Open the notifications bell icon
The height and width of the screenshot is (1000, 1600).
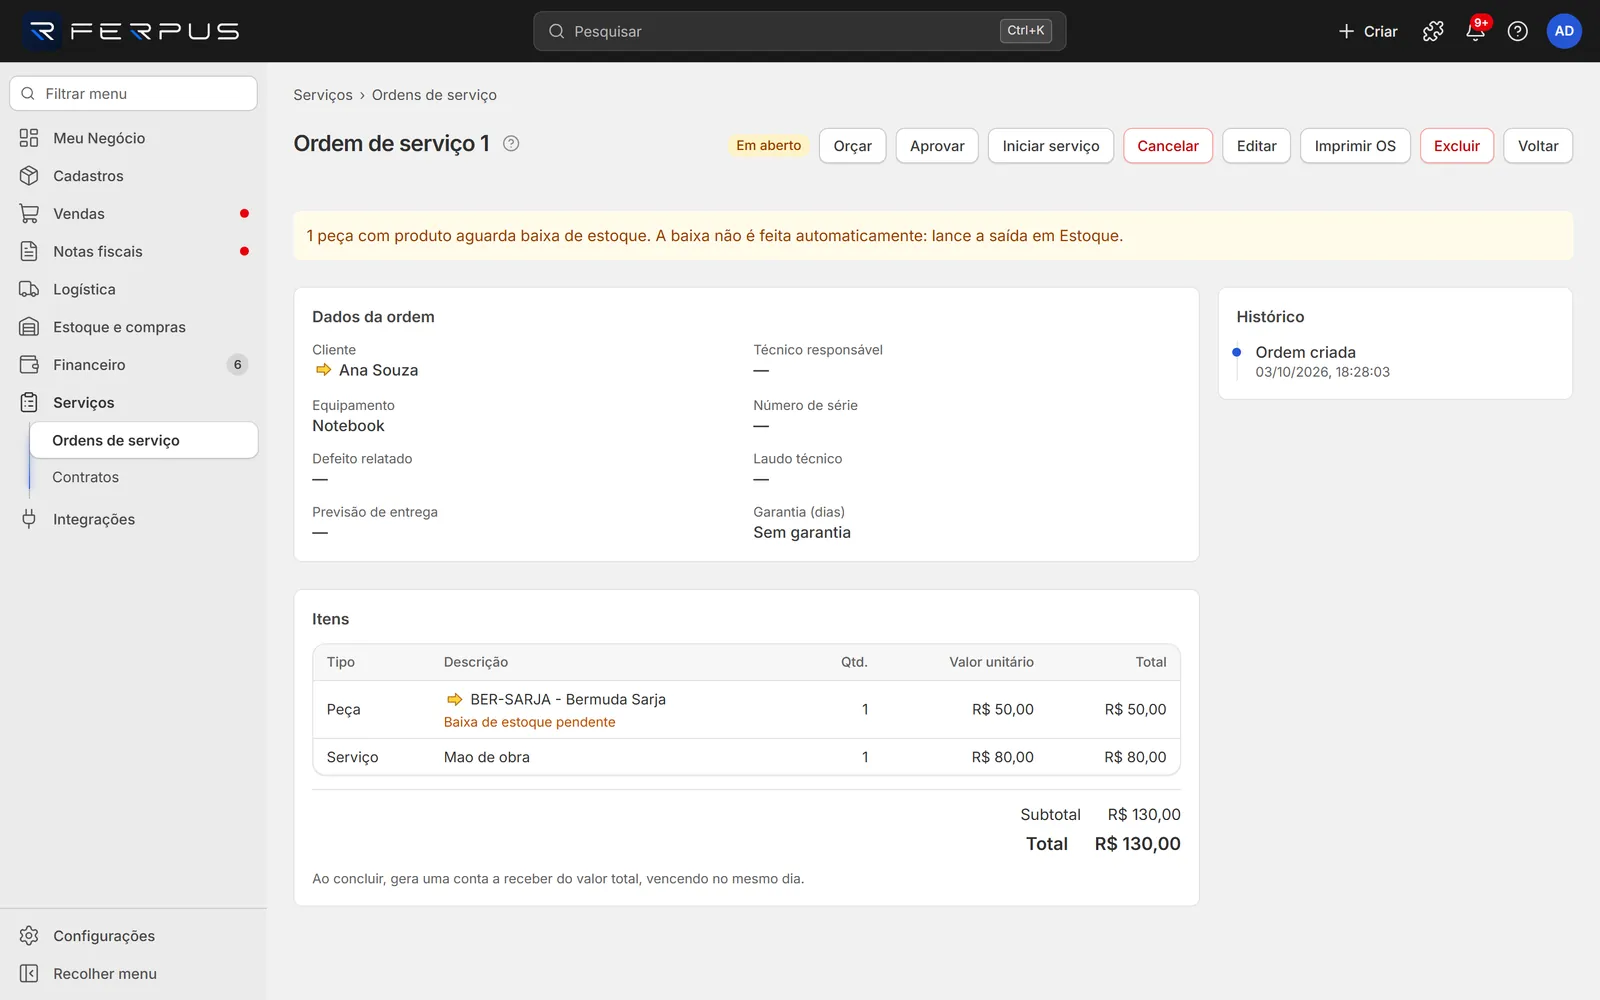(x=1475, y=31)
